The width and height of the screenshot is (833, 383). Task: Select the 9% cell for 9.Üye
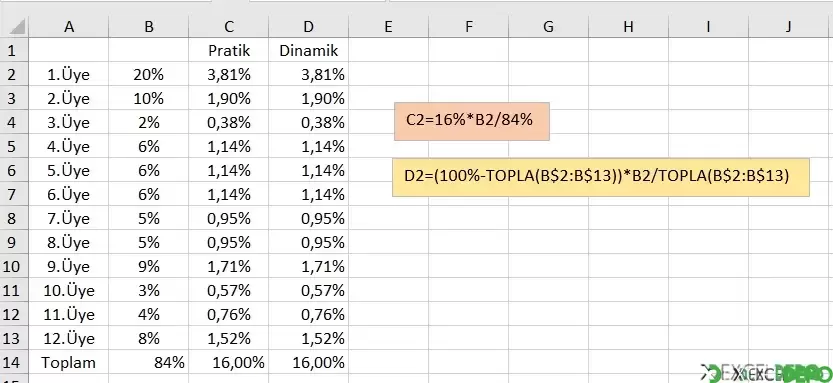149,267
